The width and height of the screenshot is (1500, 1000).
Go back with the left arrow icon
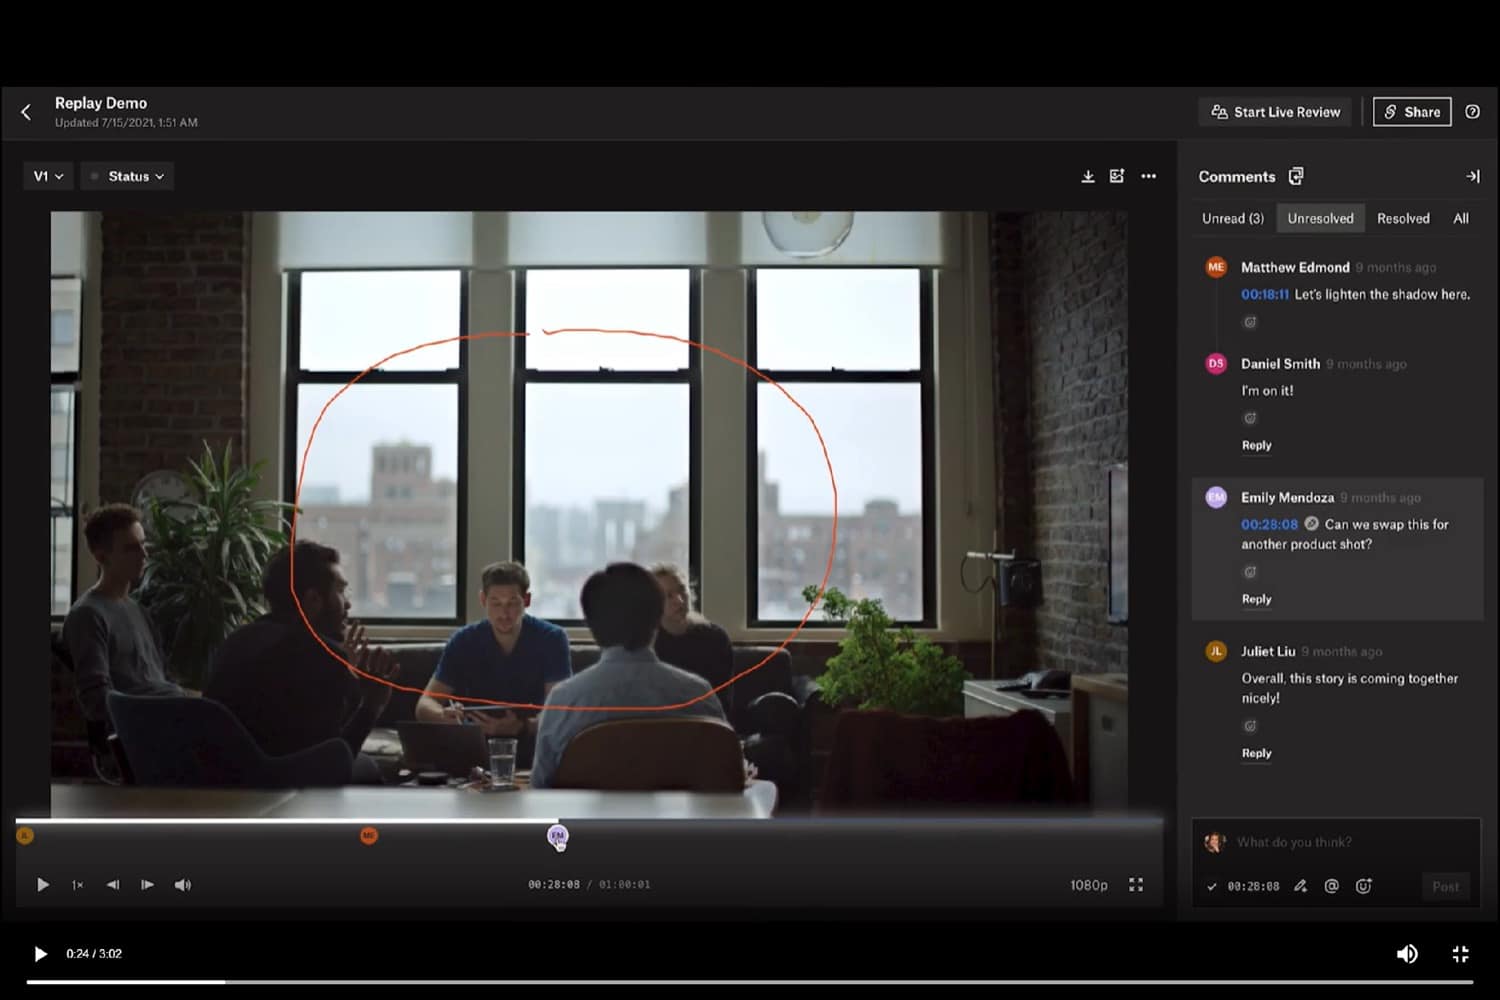click(x=27, y=112)
